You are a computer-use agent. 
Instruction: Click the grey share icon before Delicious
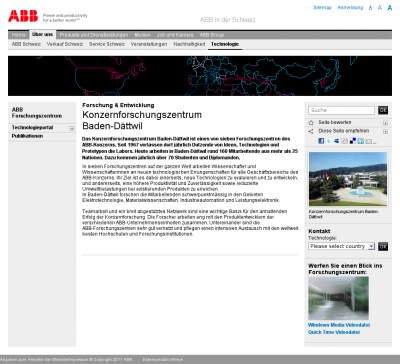click(x=345, y=141)
